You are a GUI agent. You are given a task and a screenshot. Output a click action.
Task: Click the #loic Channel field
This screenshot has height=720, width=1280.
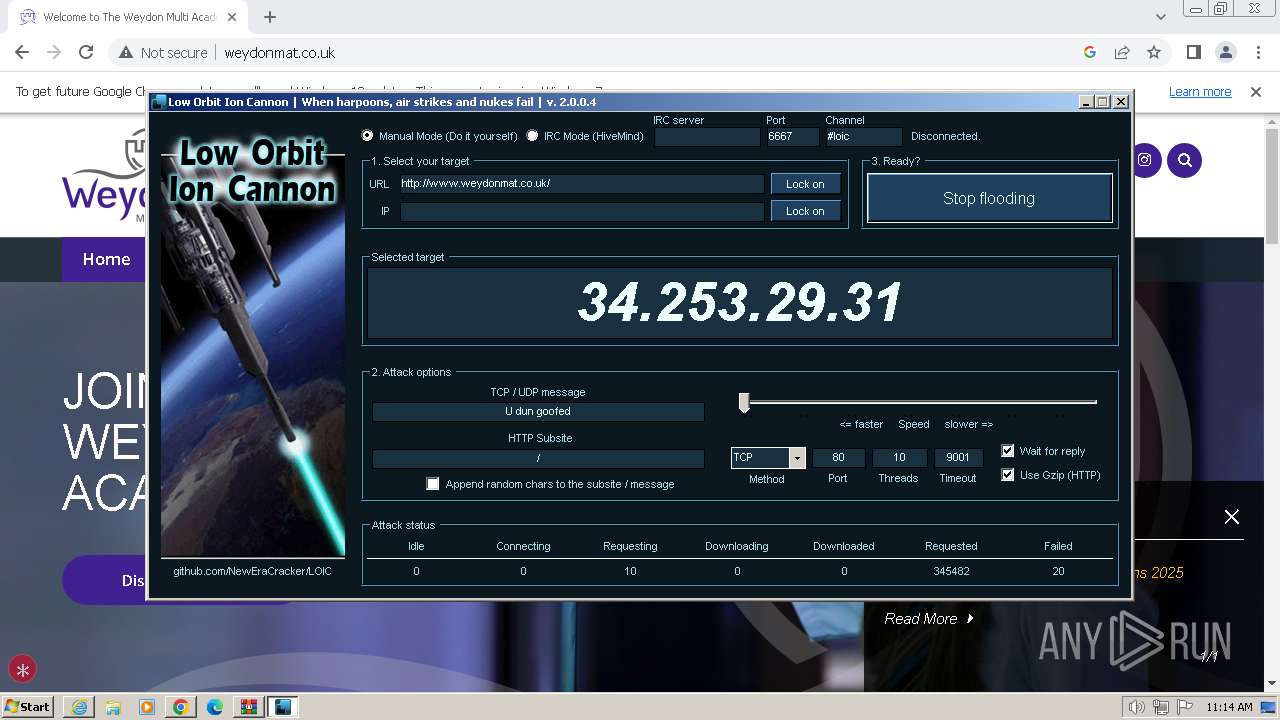(864, 137)
